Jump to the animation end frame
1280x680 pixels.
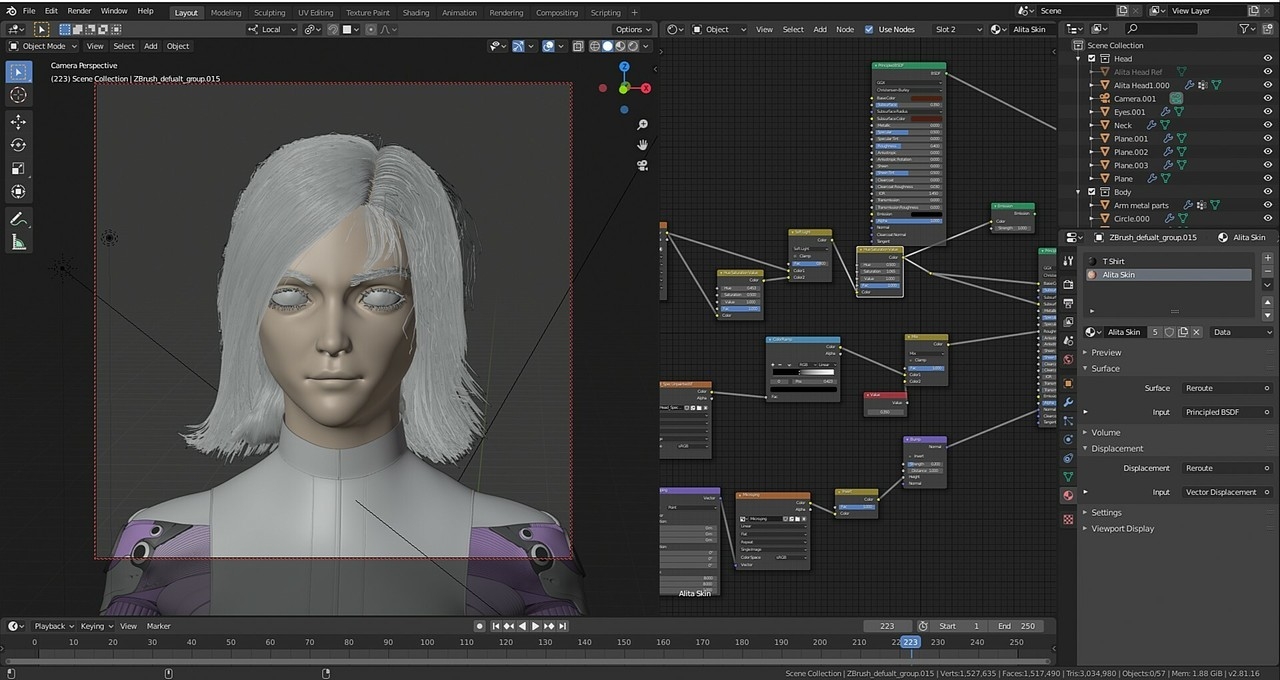point(564,626)
